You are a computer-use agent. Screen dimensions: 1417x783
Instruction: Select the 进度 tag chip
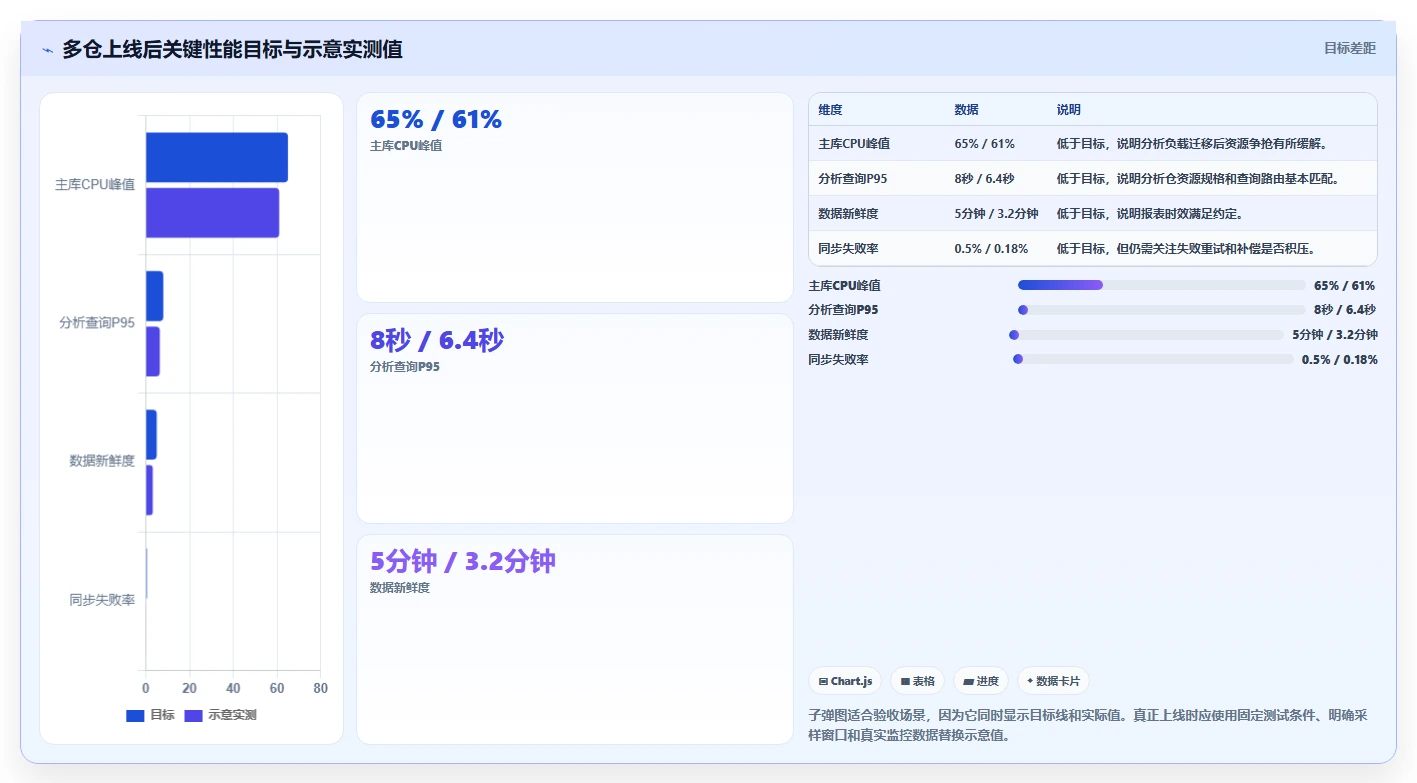[x=981, y=681]
